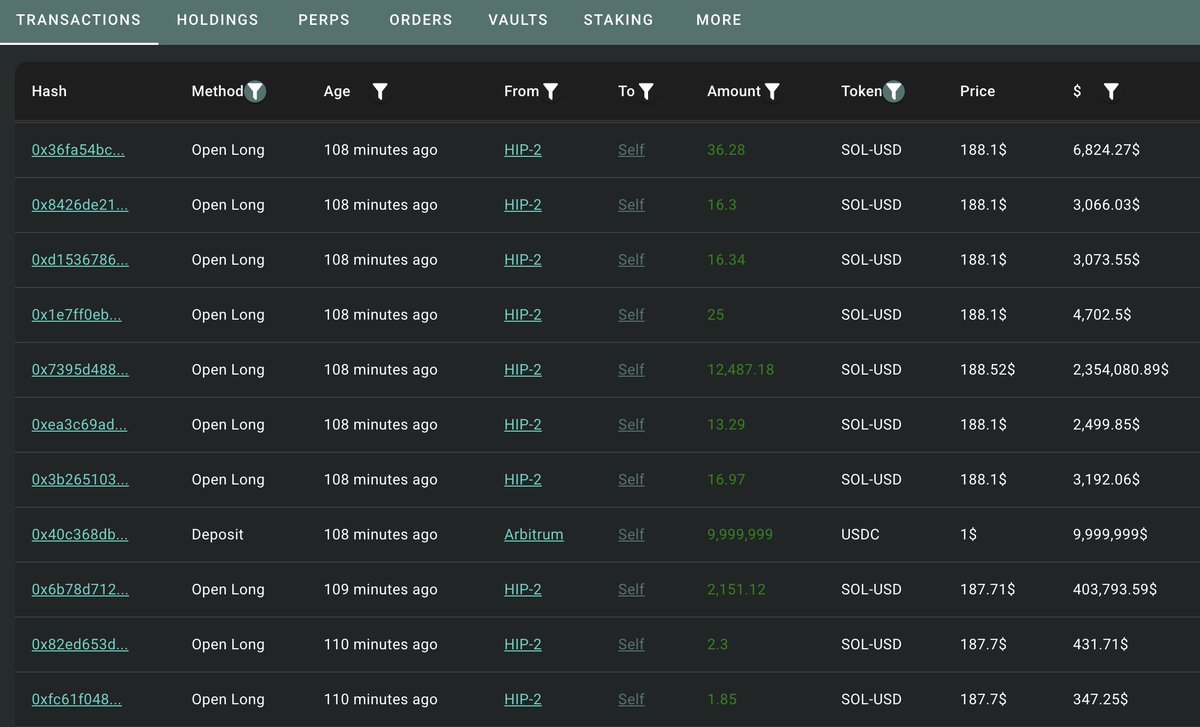Open the deposit transaction 0x40c368db
The width and height of the screenshot is (1200, 727).
[x=80, y=535]
